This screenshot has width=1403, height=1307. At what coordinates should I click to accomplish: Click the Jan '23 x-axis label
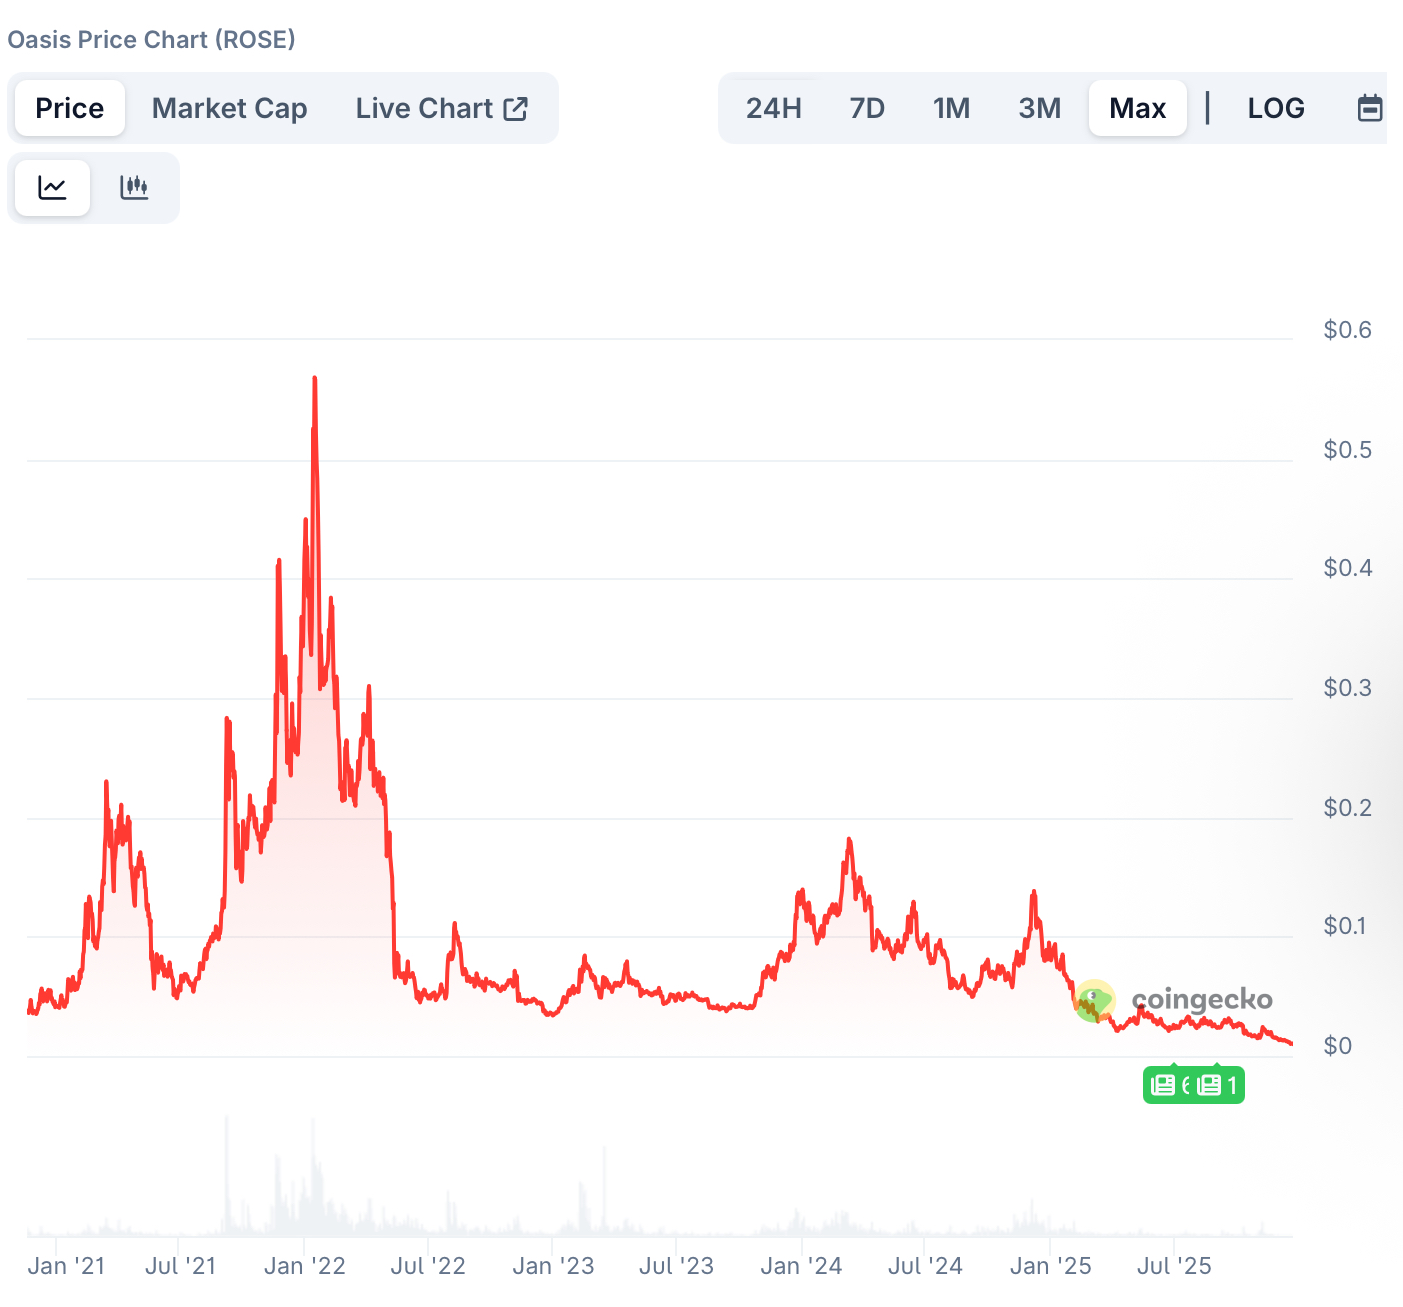click(553, 1266)
